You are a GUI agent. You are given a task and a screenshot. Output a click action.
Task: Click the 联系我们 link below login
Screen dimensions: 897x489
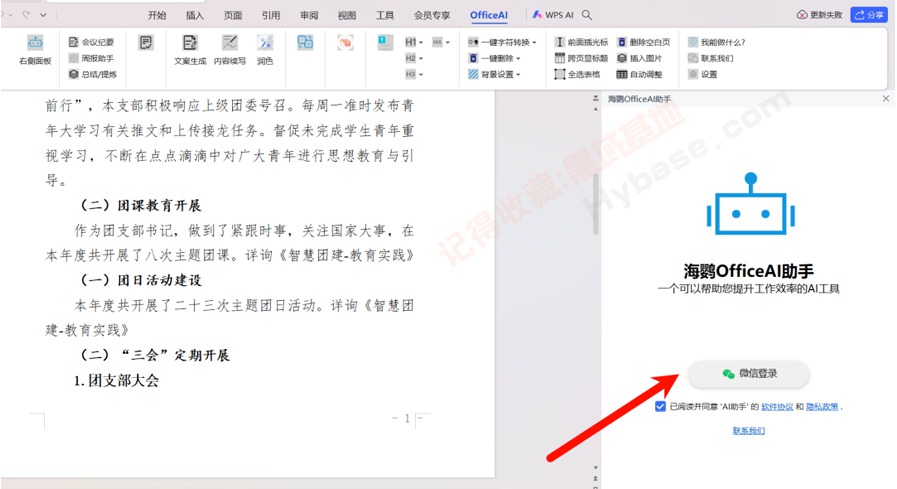(x=749, y=431)
